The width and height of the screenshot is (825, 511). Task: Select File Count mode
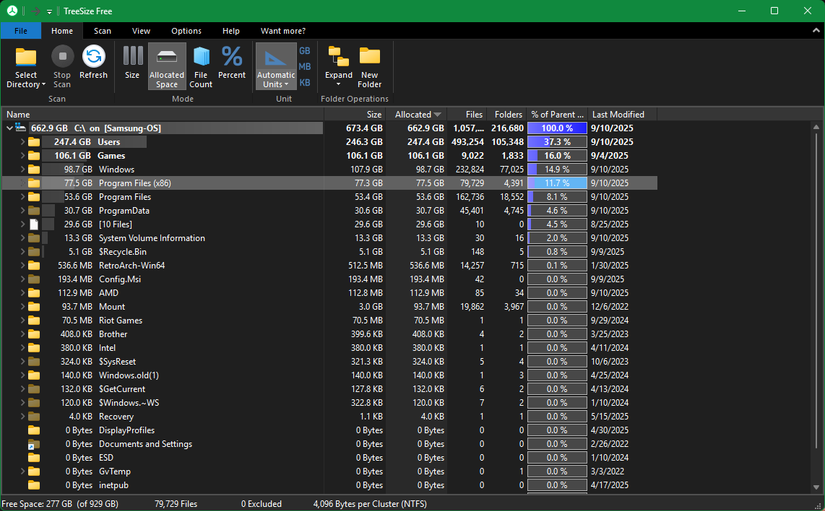(x=201, y=62)
